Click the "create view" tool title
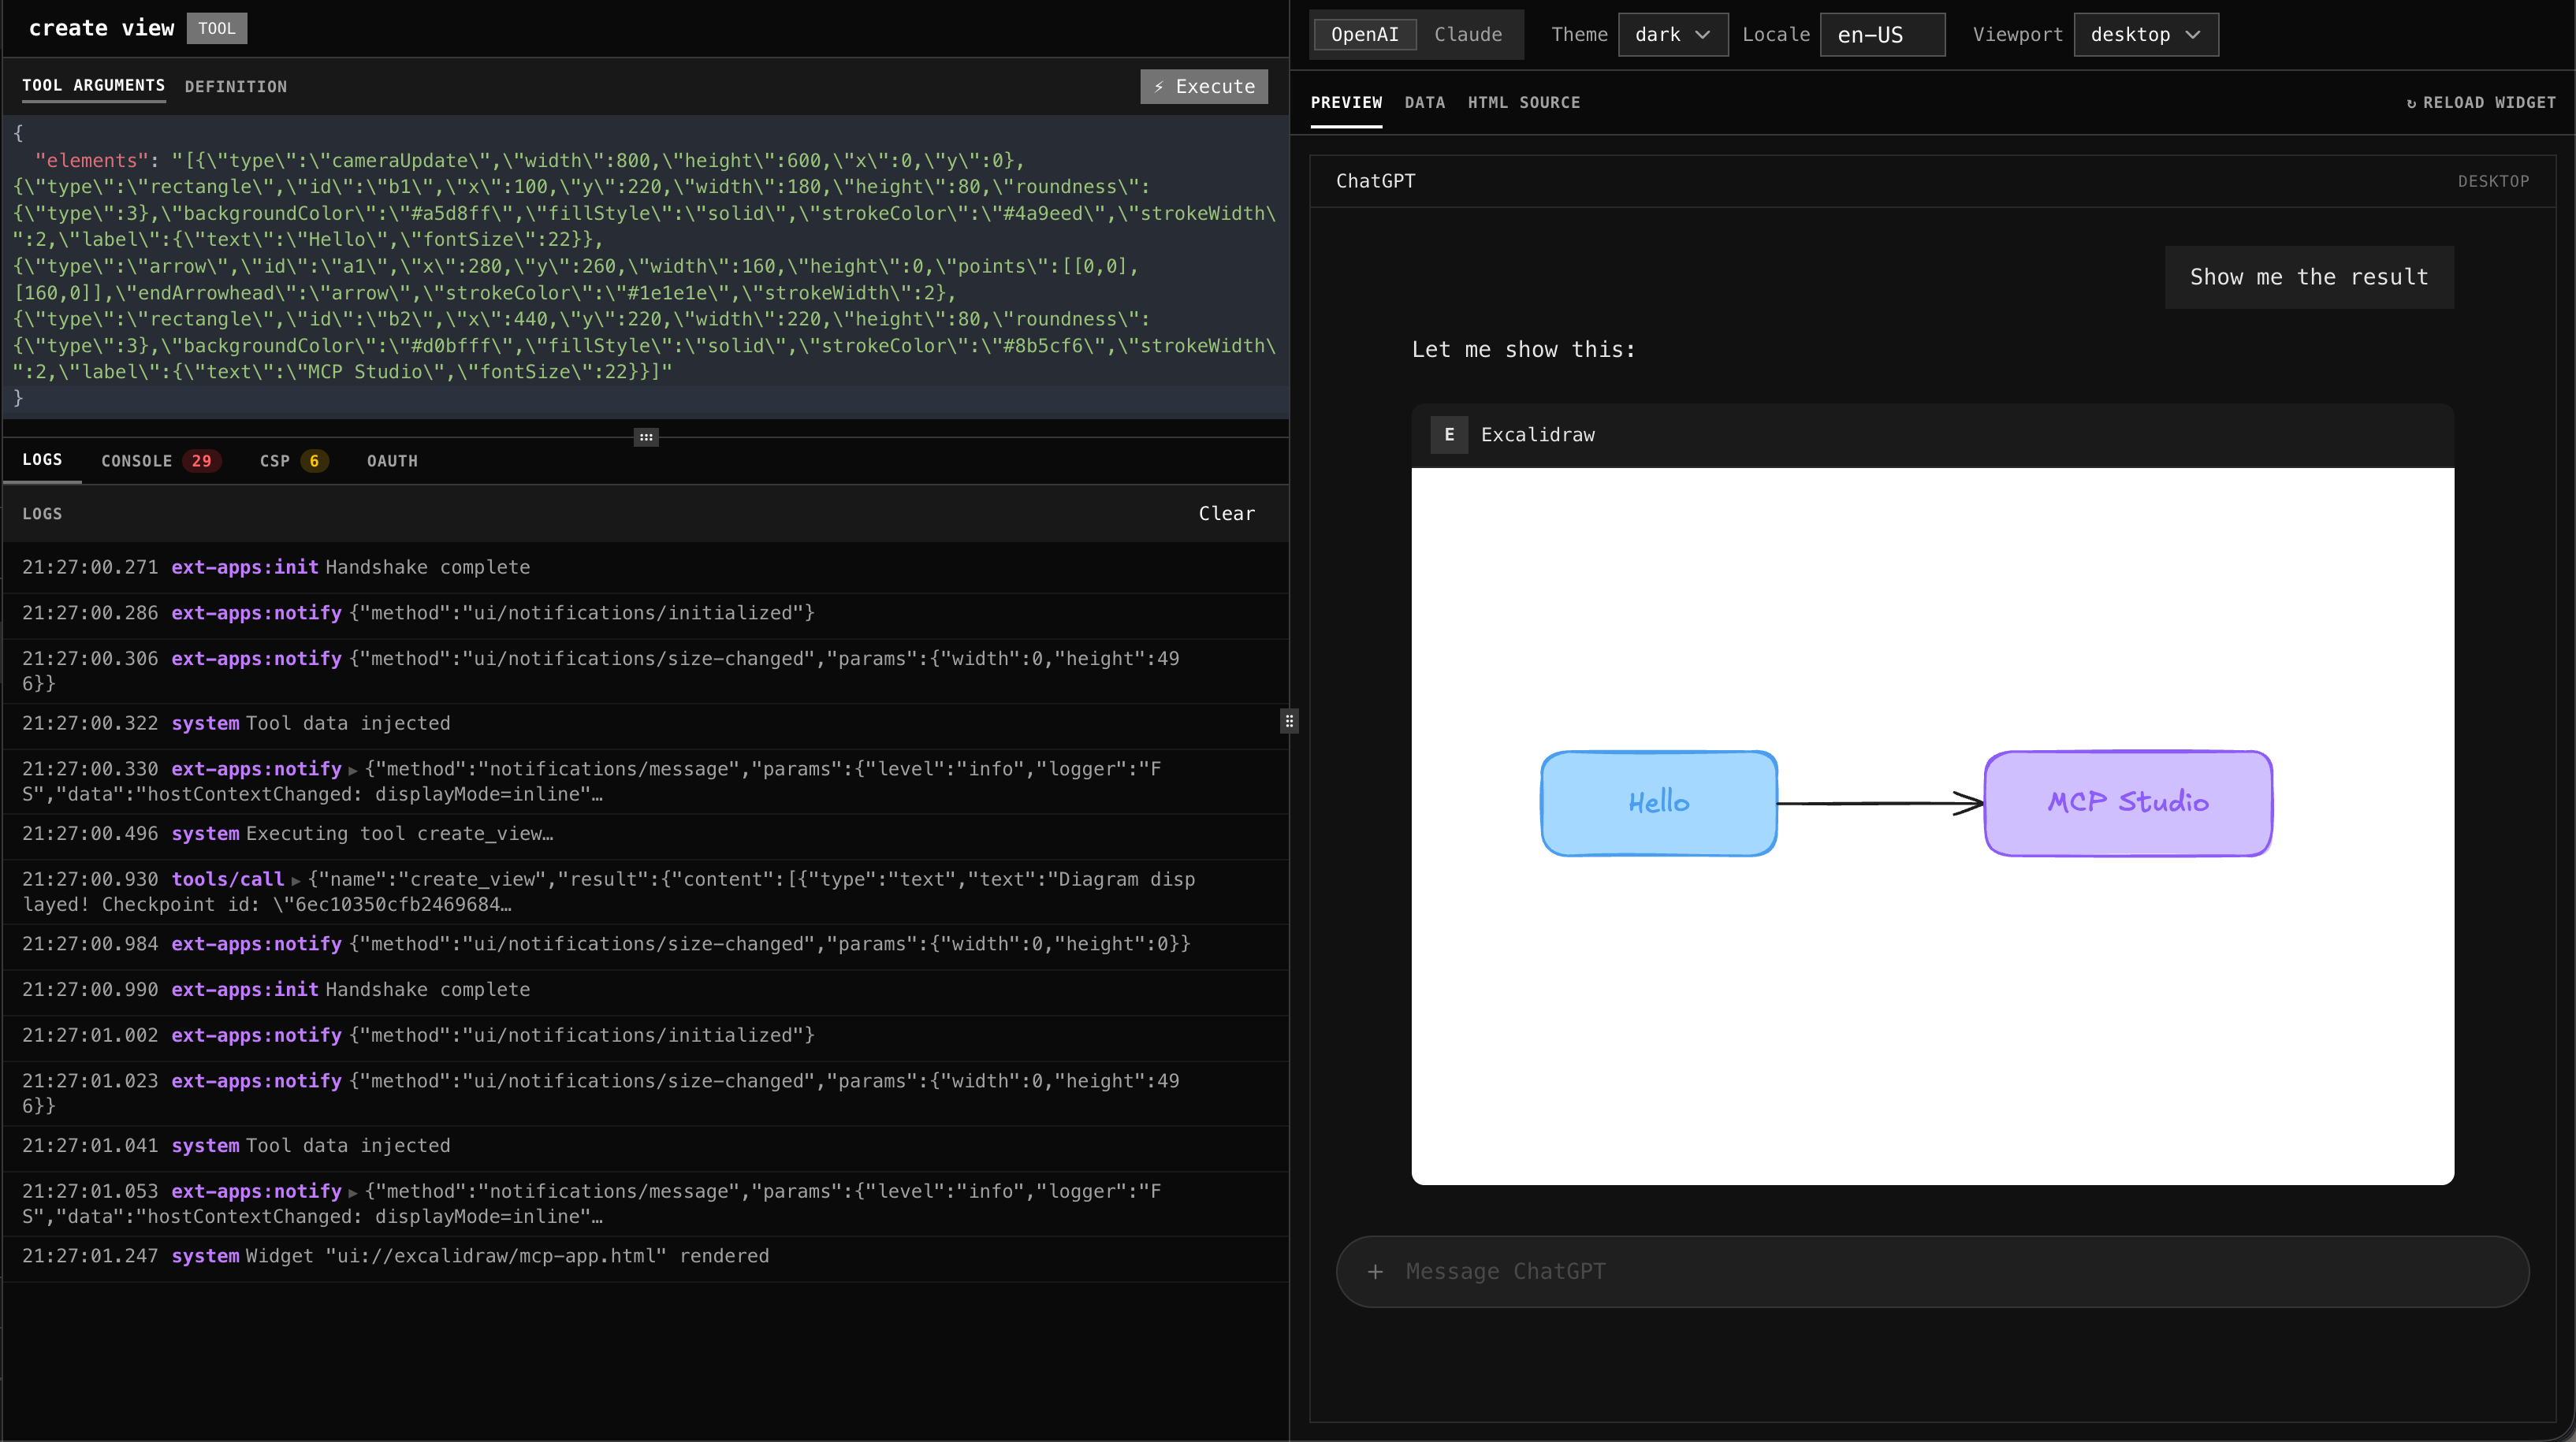 [x=101, y=28]
